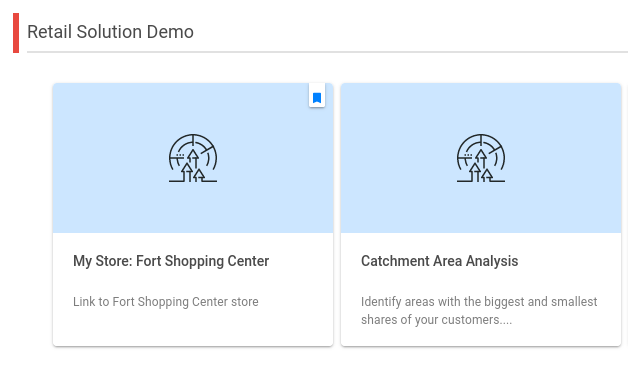Viewport: 628px width, 376px height.
Task: Select the Retail Solution Demo heading
Action: (x=110, y=32)
